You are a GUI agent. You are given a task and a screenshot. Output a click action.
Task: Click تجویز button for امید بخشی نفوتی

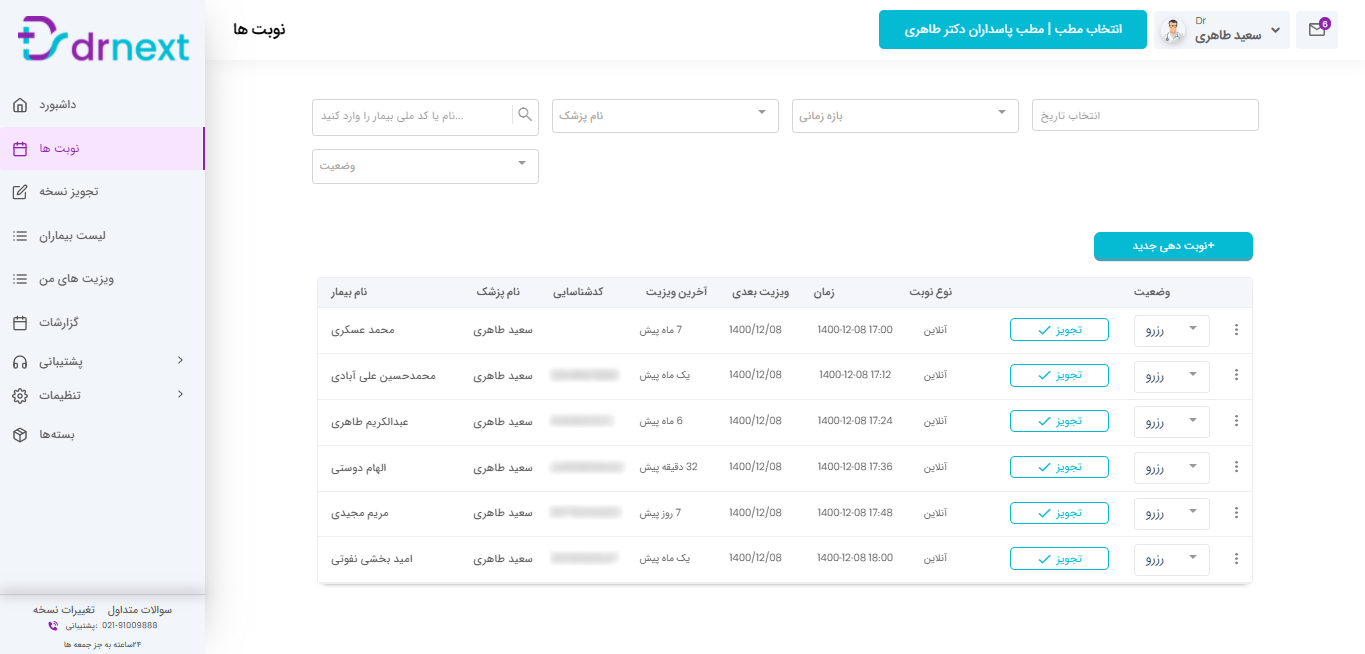tap(1059, 559)
